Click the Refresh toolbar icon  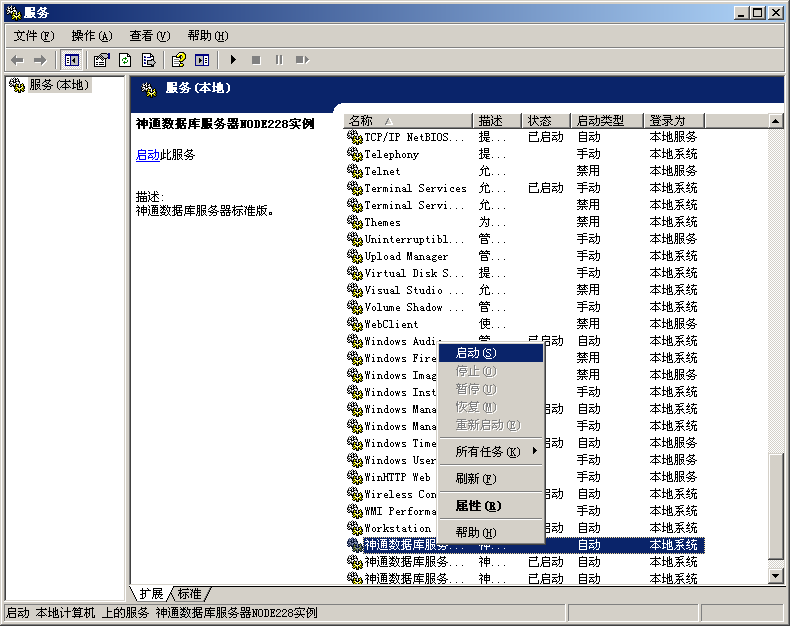tap(125, 60)
